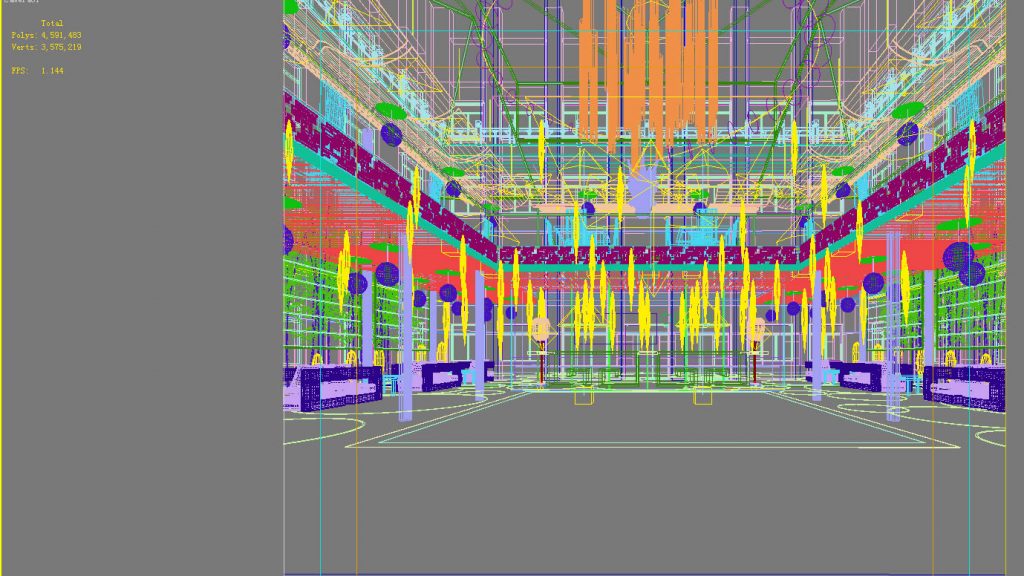The height and width of the screenshot is (576, 1024).
Task: Select the rectangular carpet outline on the floor
Action: click(x=652, y=419)
